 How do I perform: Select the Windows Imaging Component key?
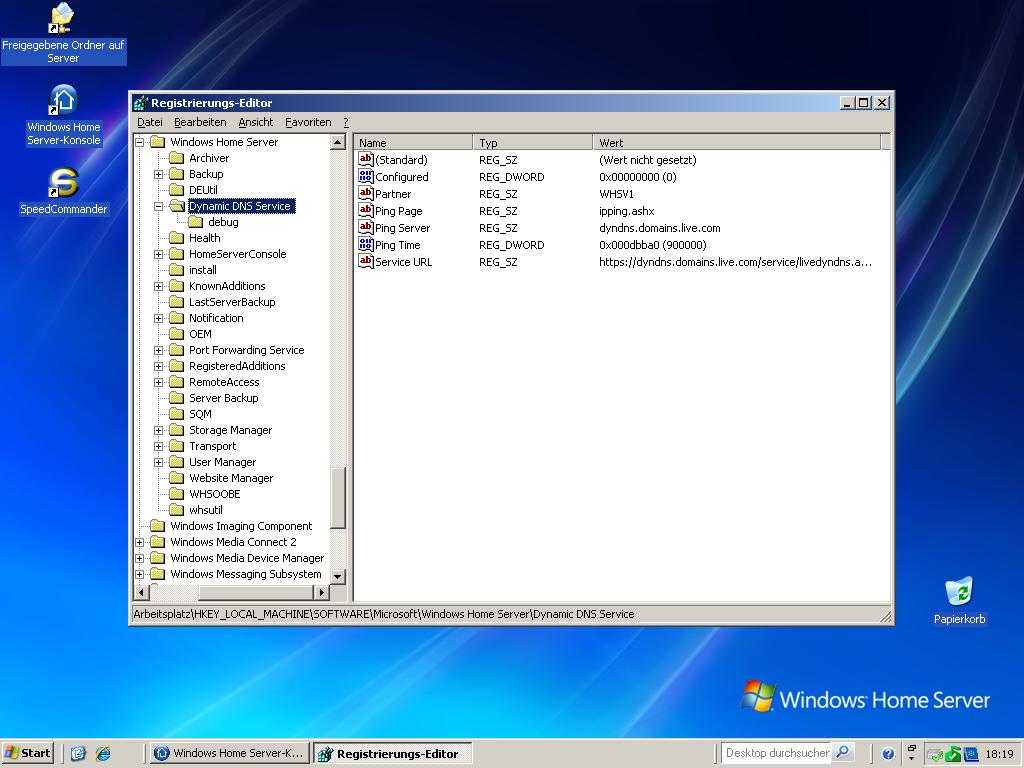coord(241,526)
